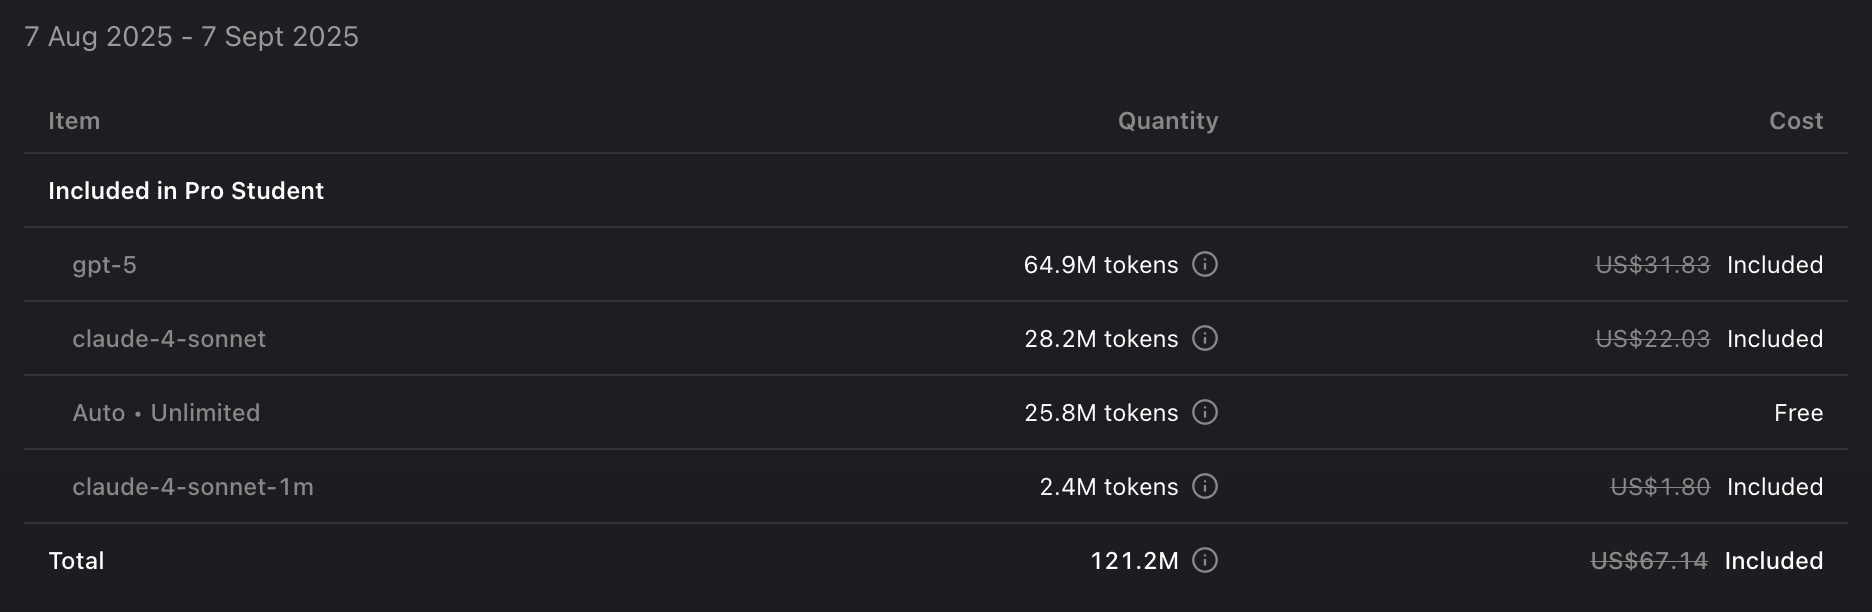
Task: Click the Item column header
Action: coord(74,121)
